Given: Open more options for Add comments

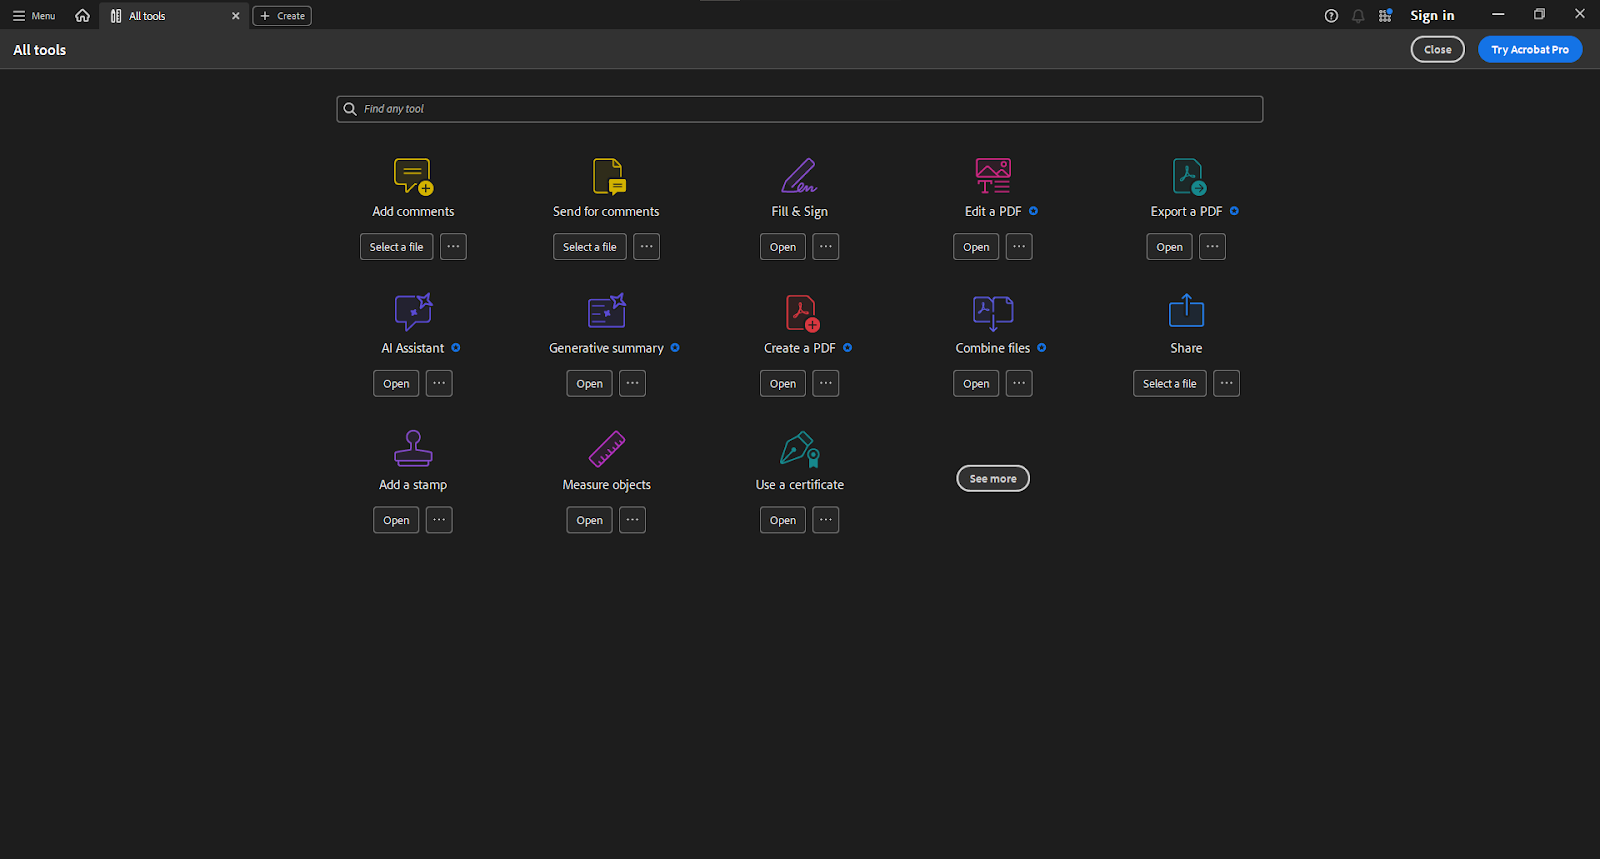Looking at the screenshot, I should pos(453,247).
